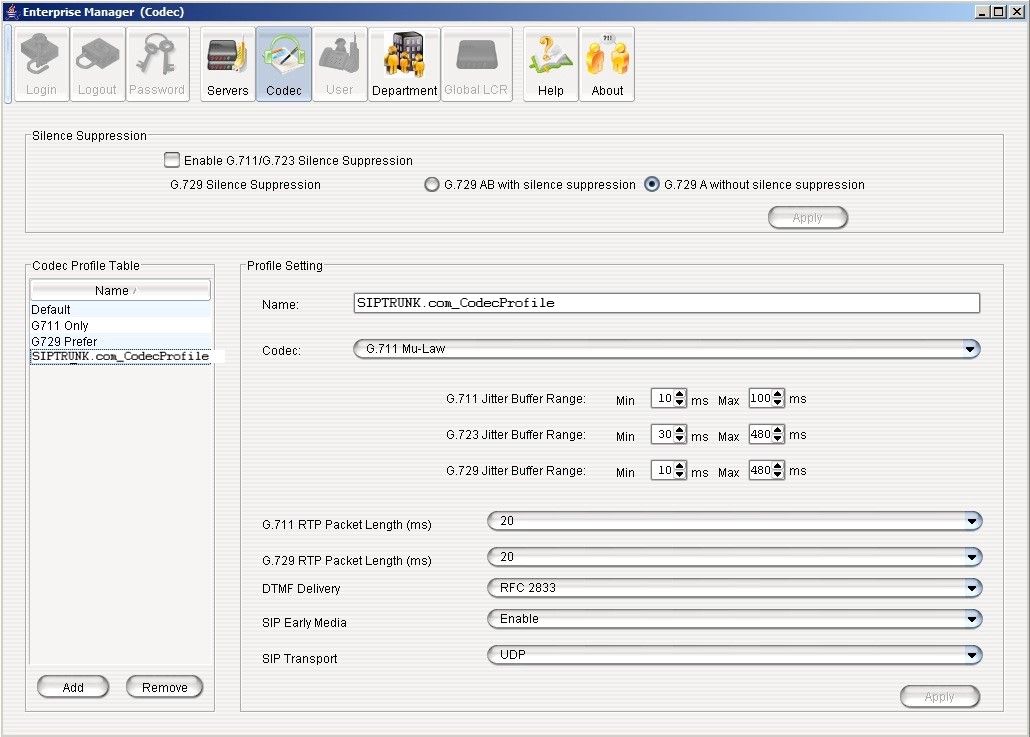Click Apply in Profile Setting section
Image resolution: width=1030 pixels, height=737 pixels.
point(939,696)
